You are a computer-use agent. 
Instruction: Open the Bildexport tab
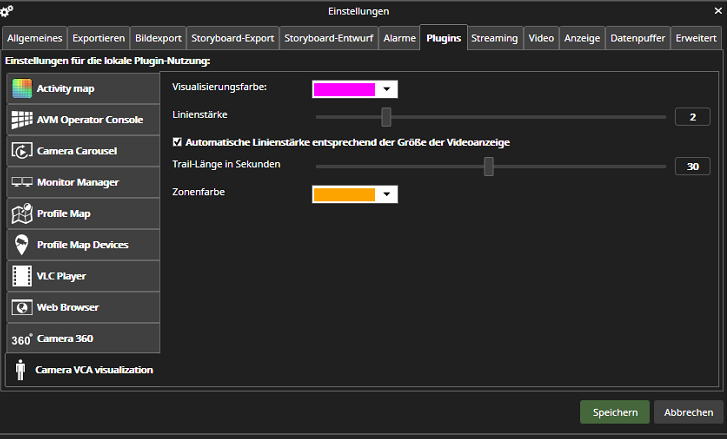pyautogui.click(x=158, y=38)
